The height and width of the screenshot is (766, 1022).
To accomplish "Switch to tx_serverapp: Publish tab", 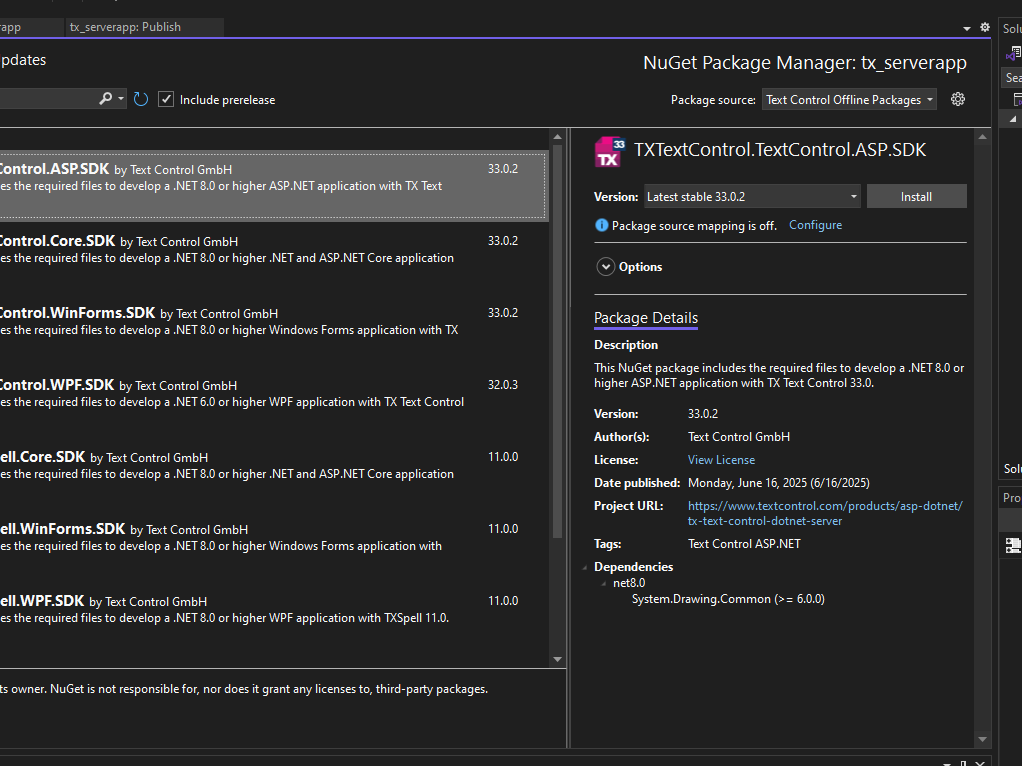I will (126, 27).
